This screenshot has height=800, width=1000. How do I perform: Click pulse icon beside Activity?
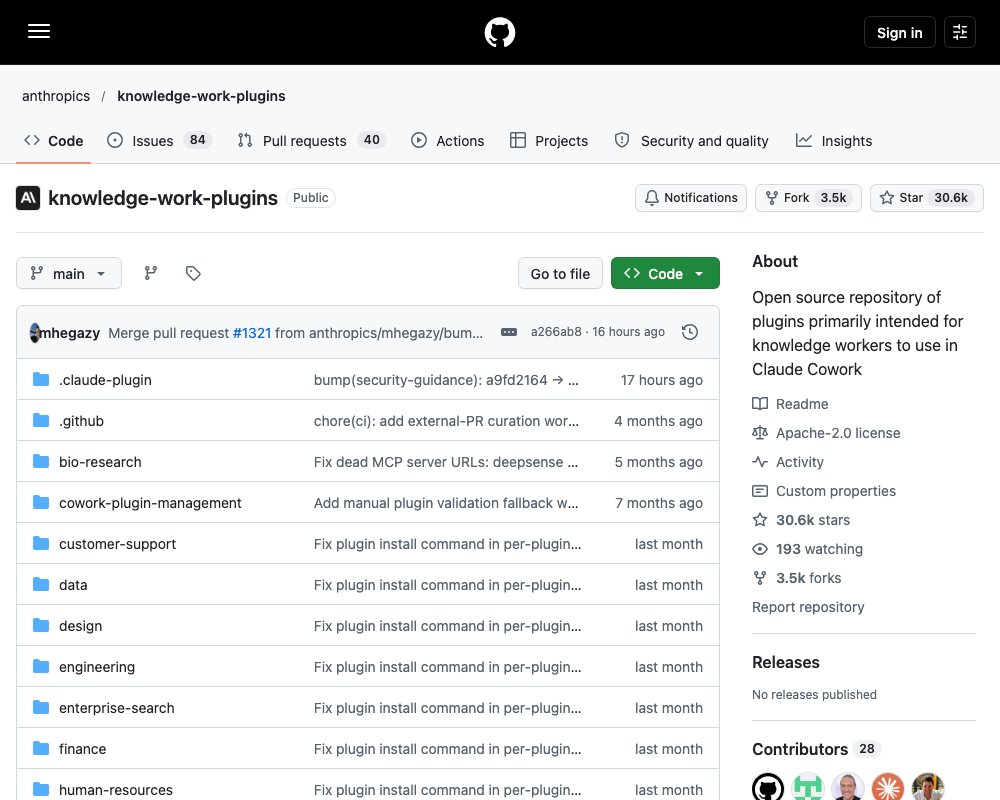click(760, 462)
